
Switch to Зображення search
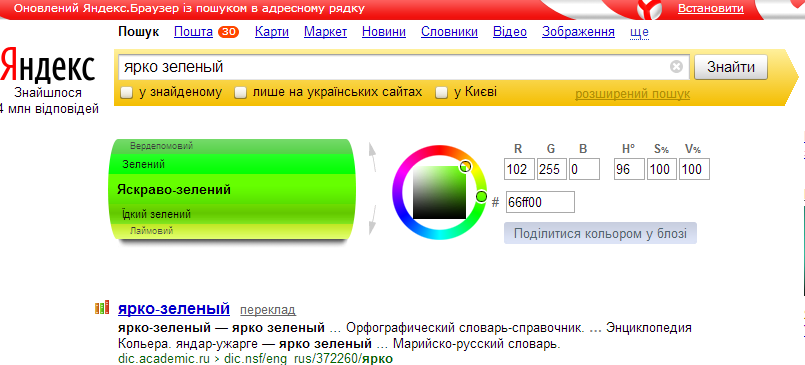(x=578, y=32)
